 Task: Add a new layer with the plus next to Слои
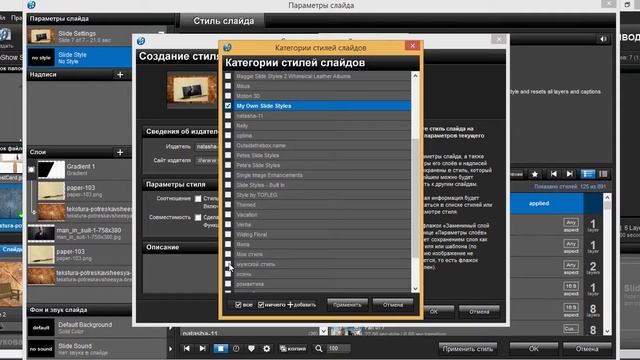click(120, 152)
